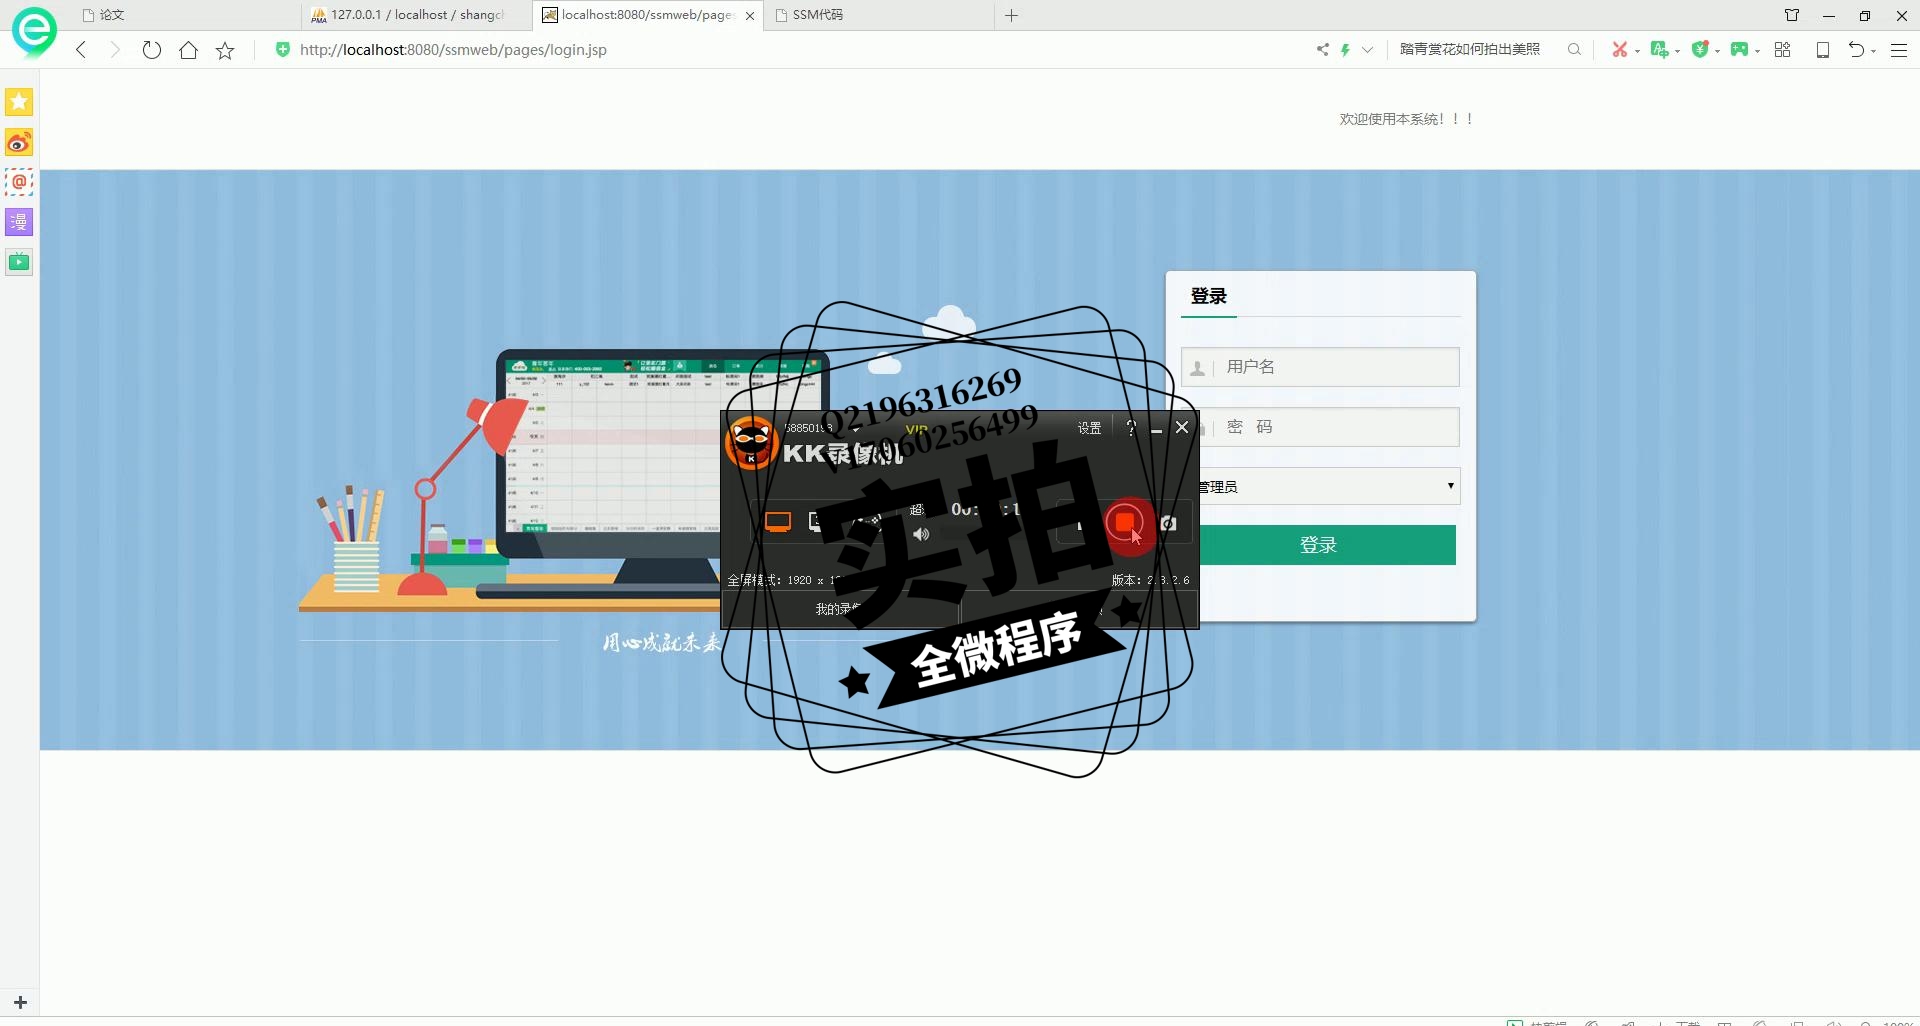Click the 用户名 username field

(1320, 367)
